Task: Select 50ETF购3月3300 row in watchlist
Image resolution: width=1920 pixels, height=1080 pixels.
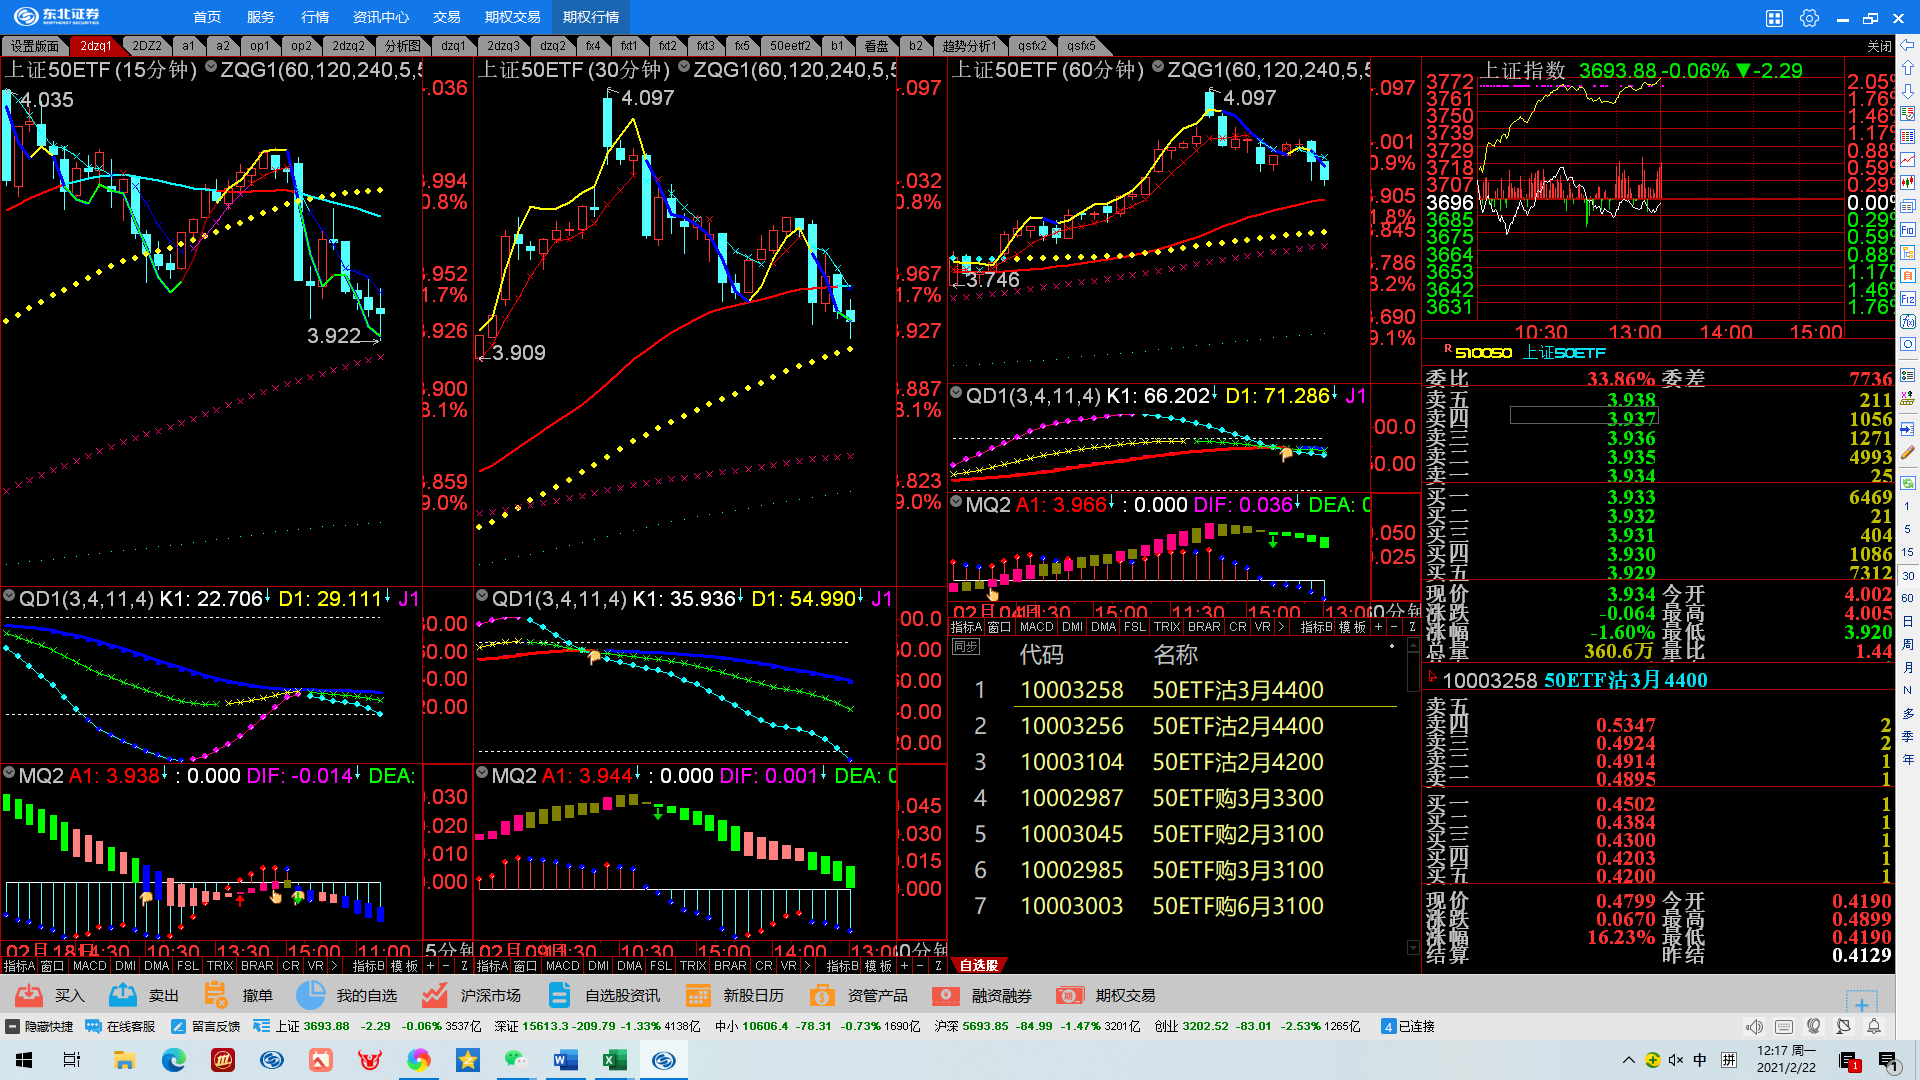Action: [x=1237, y=798]
